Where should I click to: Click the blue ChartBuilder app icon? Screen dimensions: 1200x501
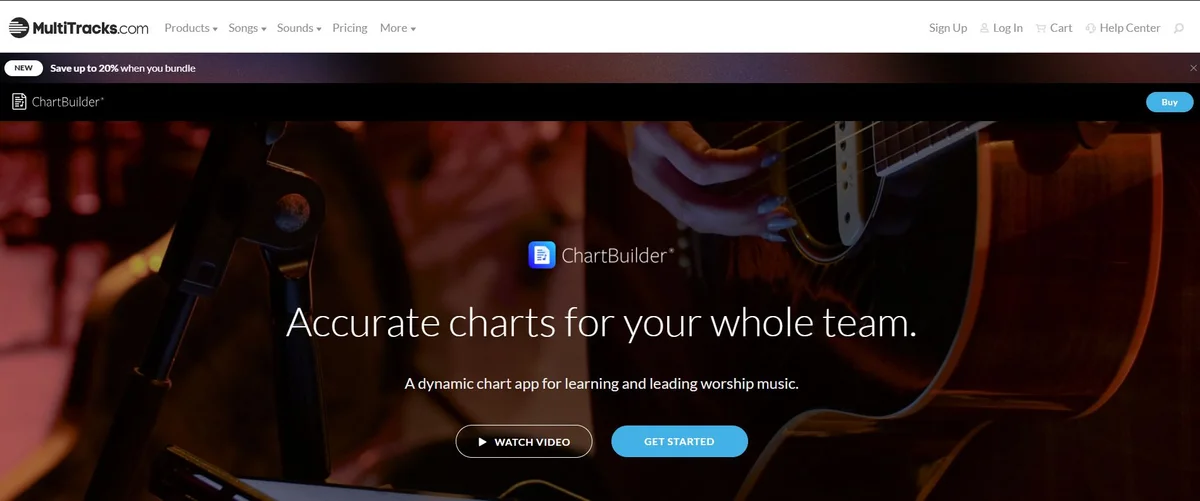[x=541, y=255]
